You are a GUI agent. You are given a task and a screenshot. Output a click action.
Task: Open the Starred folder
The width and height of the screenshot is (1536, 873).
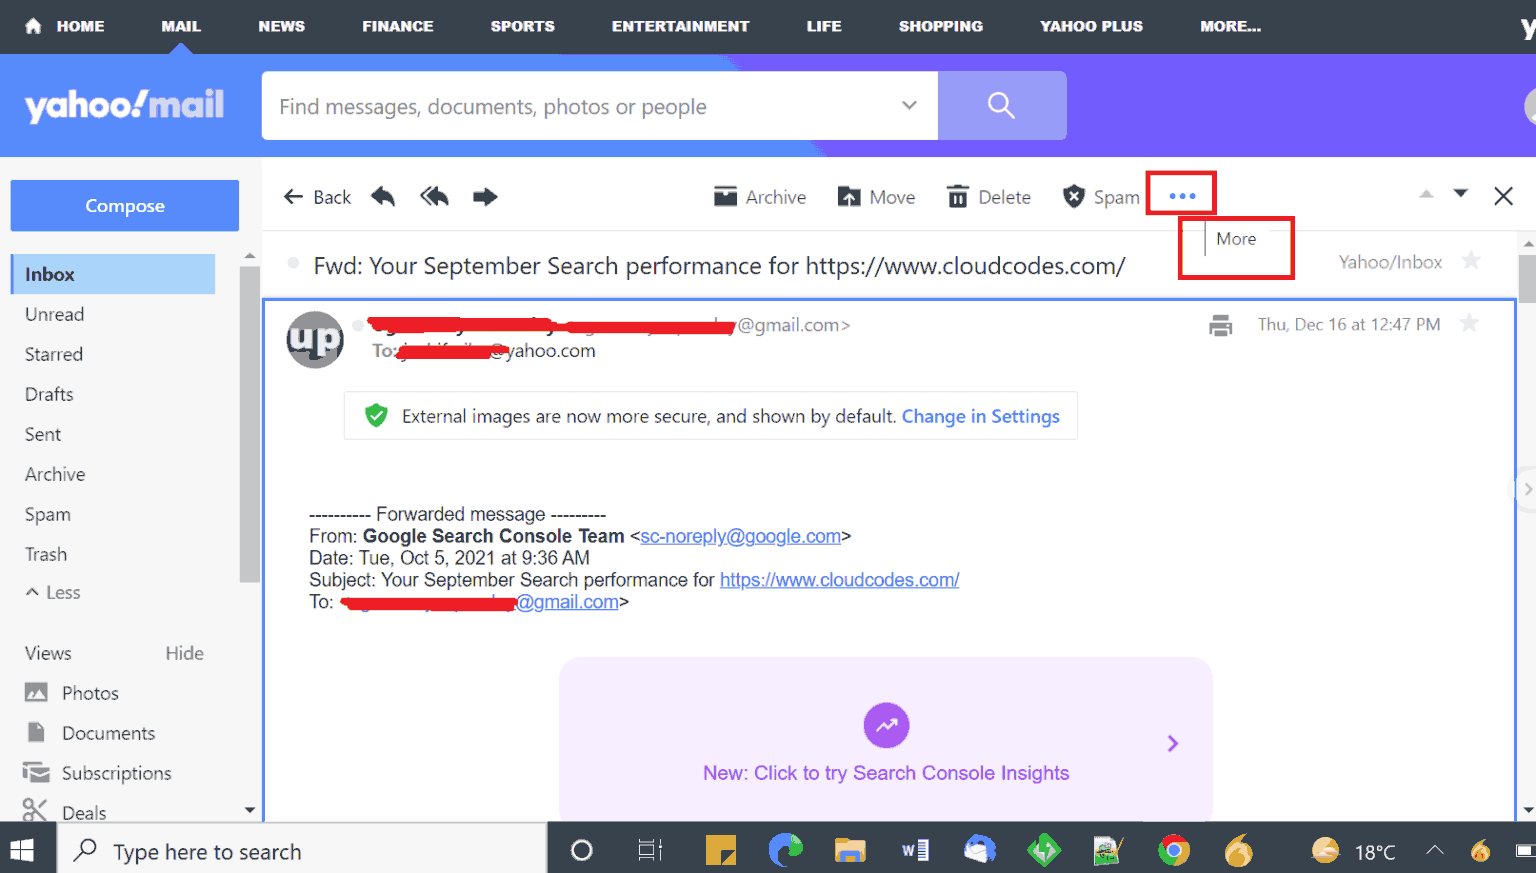[x=54, y=354]
